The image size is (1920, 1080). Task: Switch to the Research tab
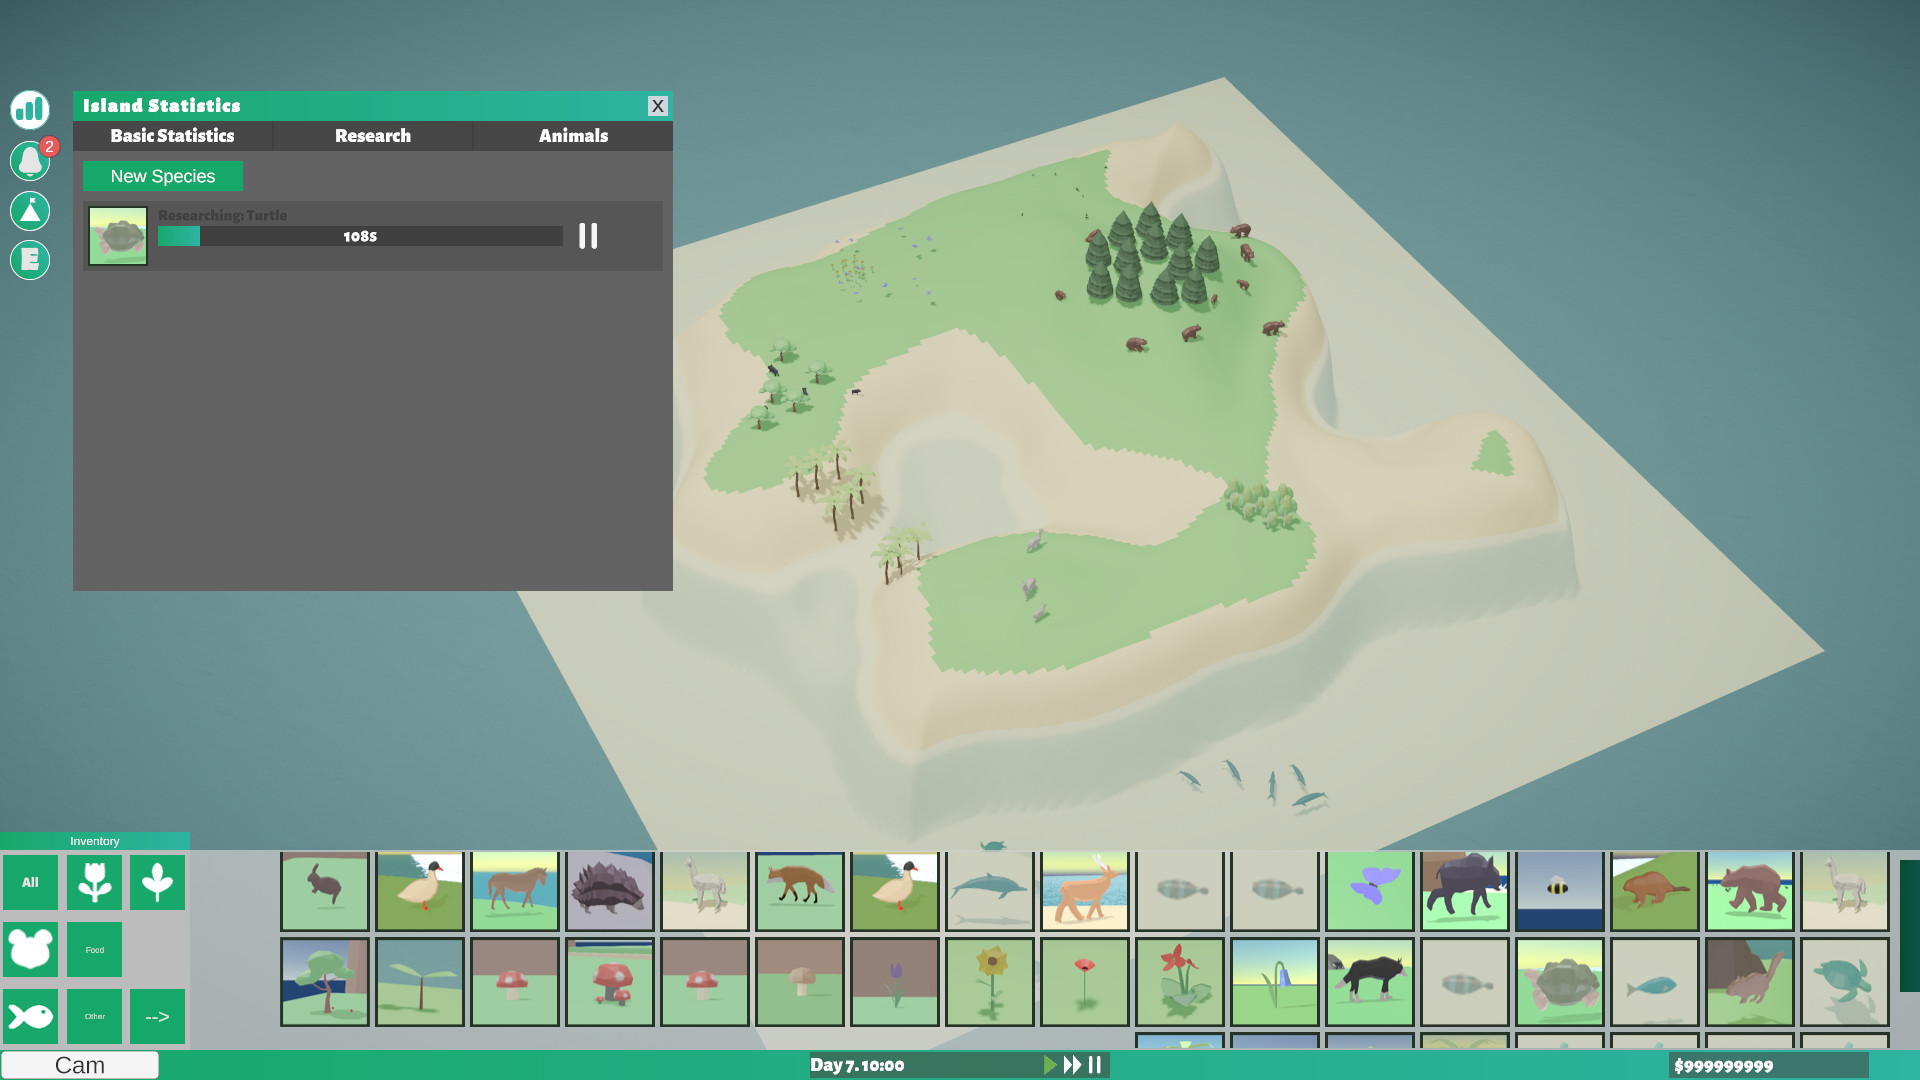click(x=372, y=136)
